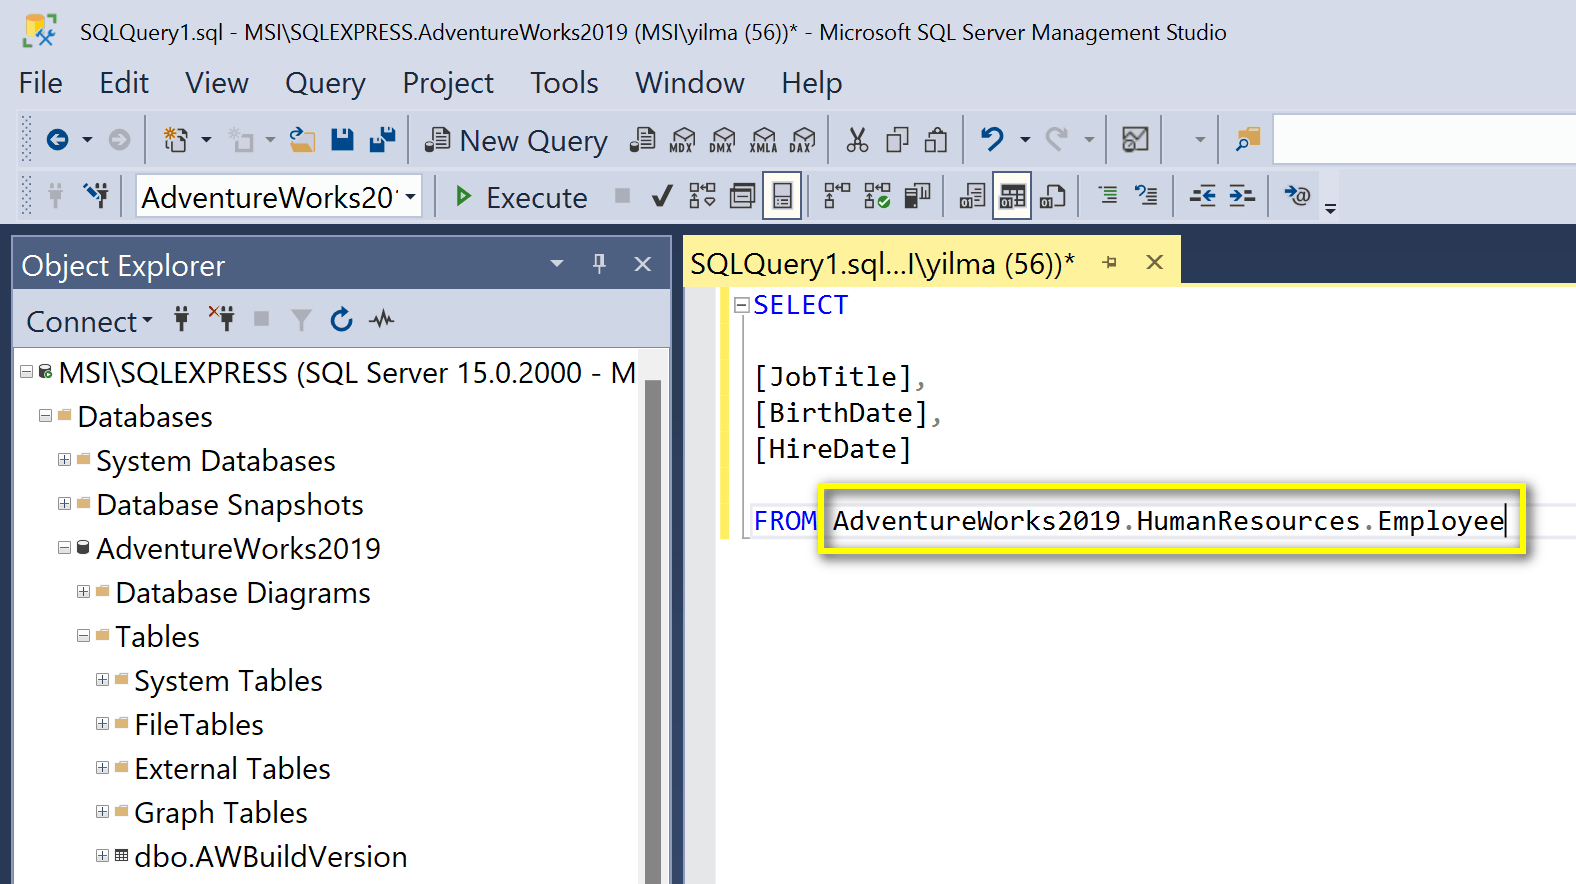
Task: Save the query with the floppy disk icon
Action: [342, 140]
